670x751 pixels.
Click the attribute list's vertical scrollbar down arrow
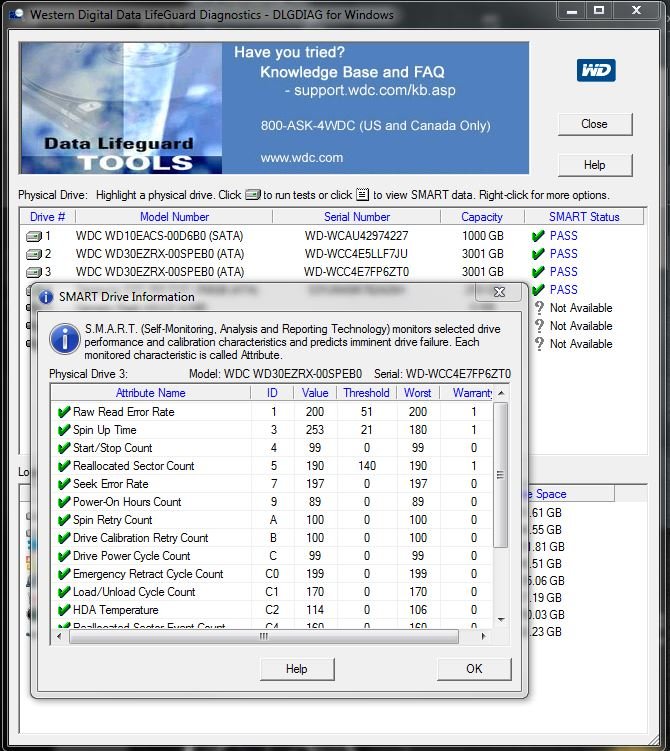point(501,622)
